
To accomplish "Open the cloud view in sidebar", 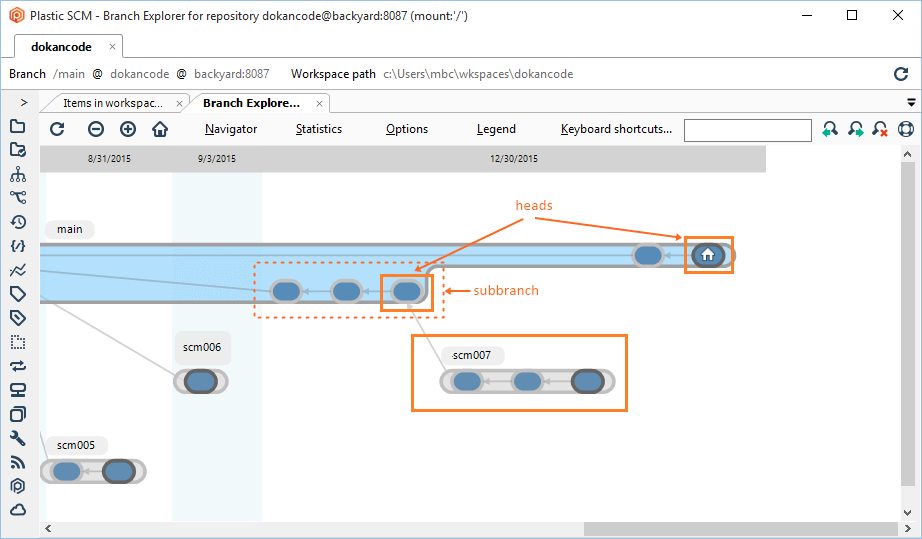I will [17, 510].
